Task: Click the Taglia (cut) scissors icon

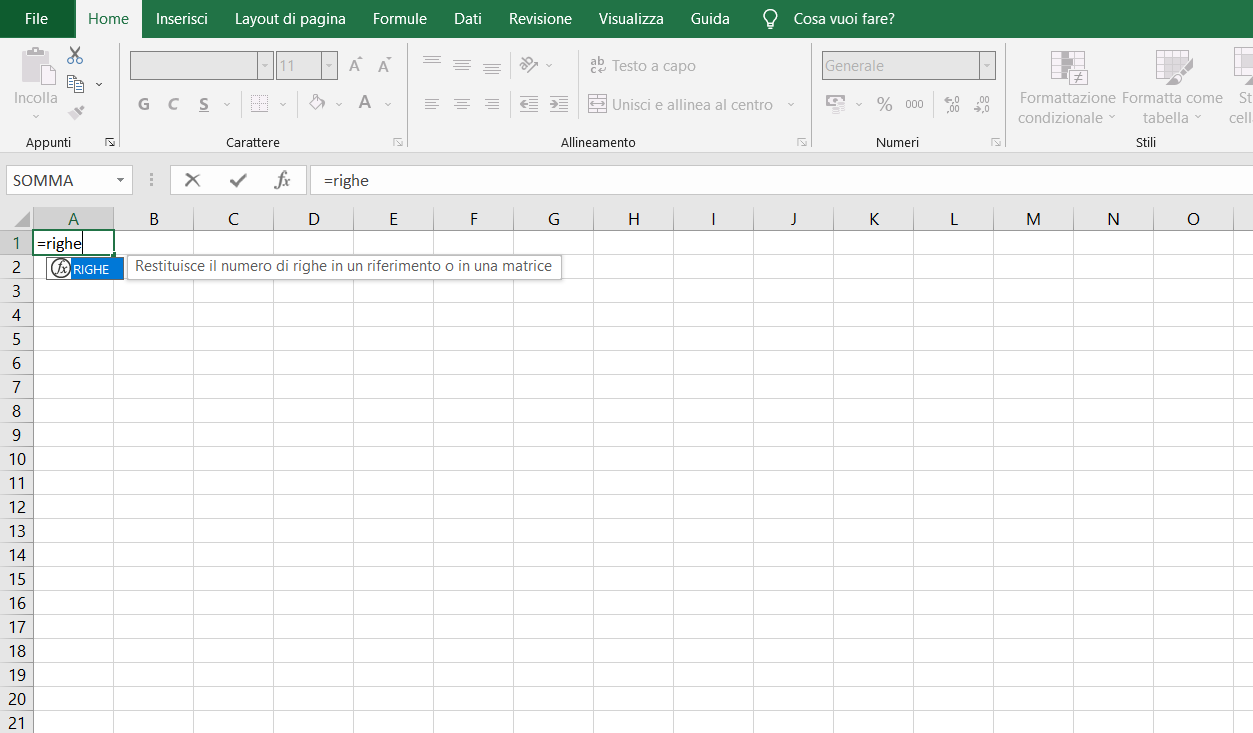Action: click(x=74, y=55)
